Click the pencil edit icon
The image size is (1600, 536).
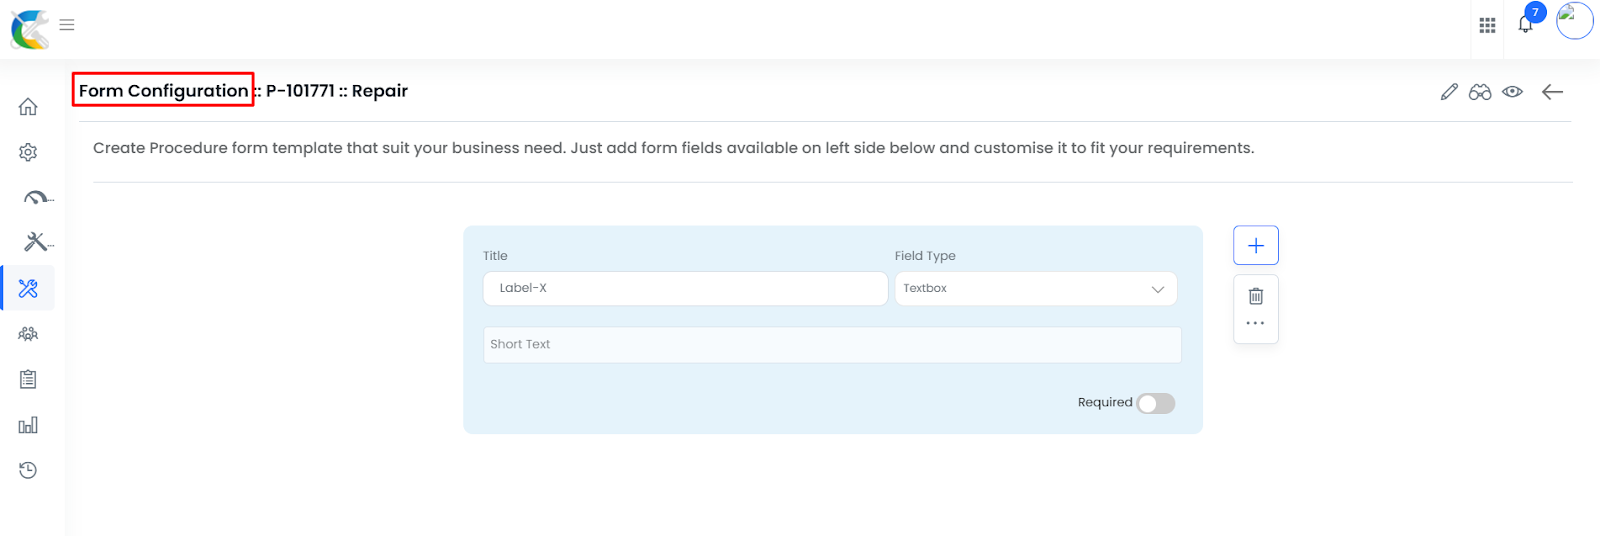(x=1449, y=92)
